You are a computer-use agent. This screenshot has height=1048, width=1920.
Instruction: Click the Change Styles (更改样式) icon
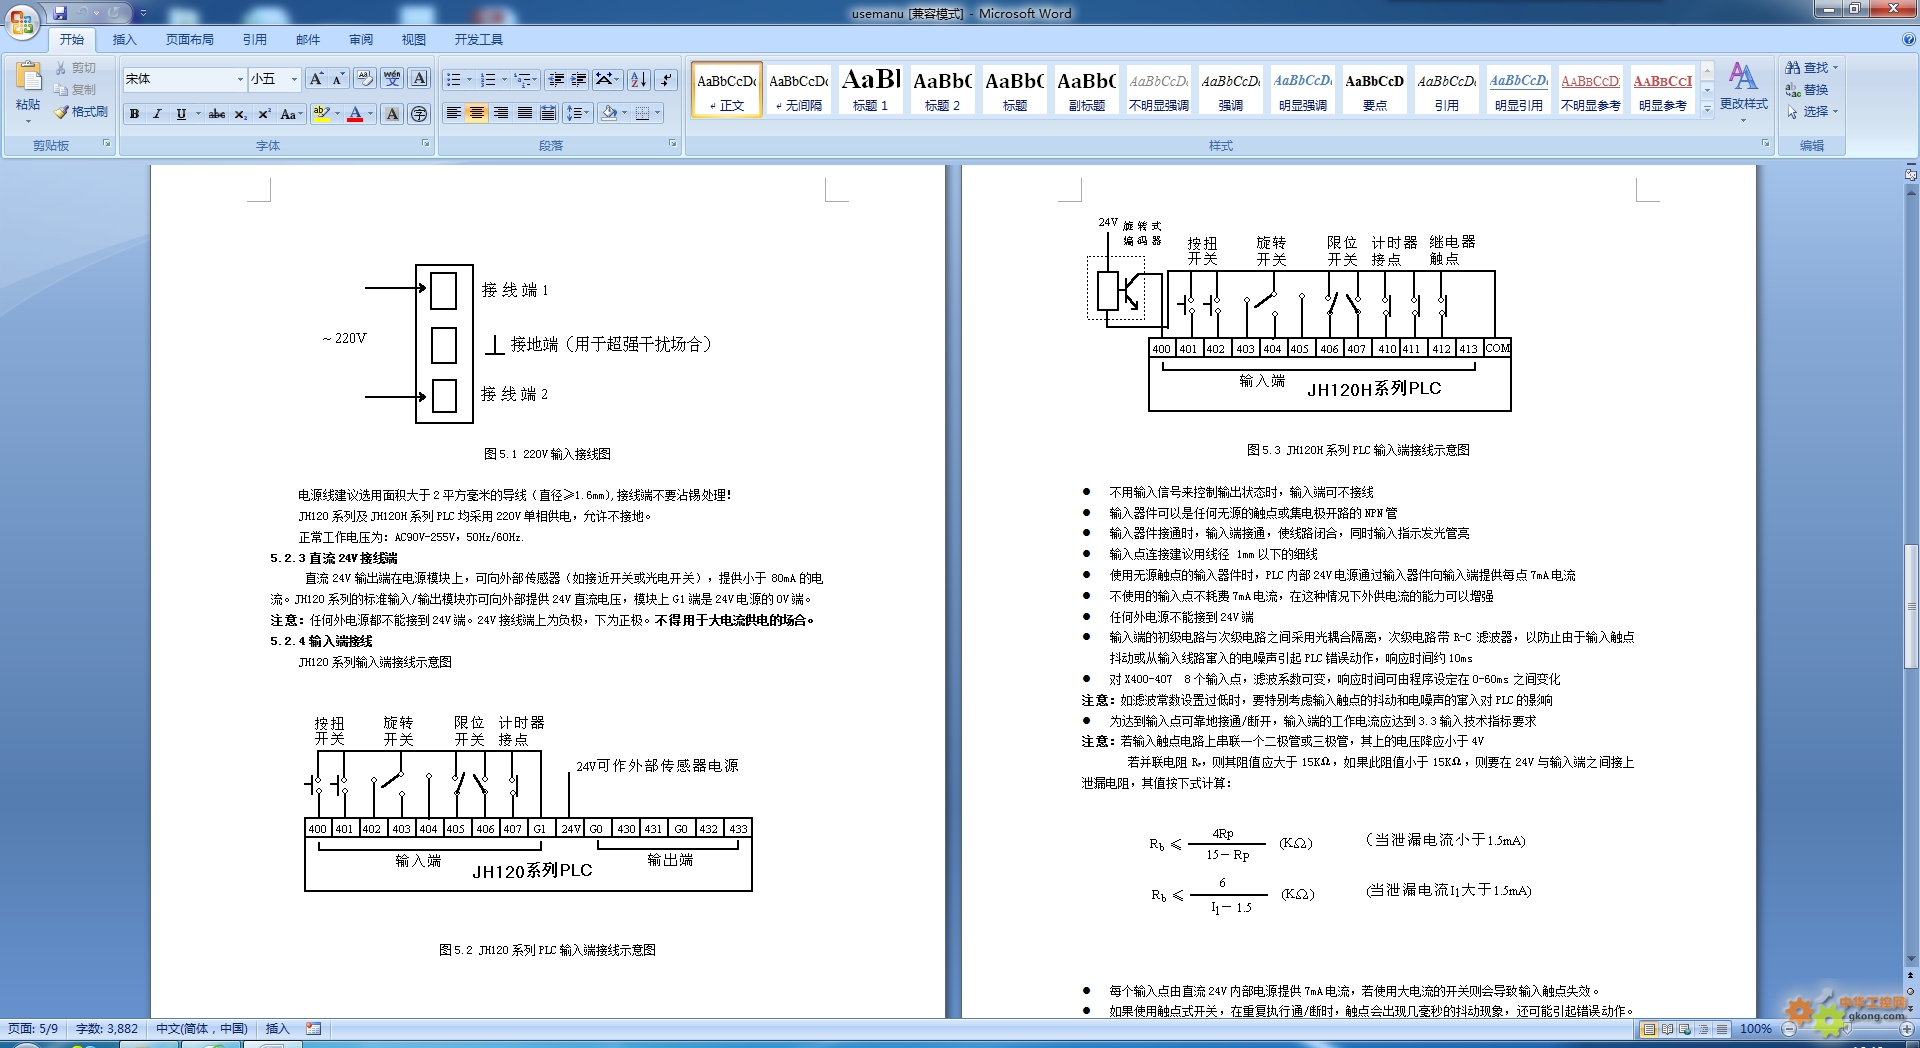(1743, 90)
